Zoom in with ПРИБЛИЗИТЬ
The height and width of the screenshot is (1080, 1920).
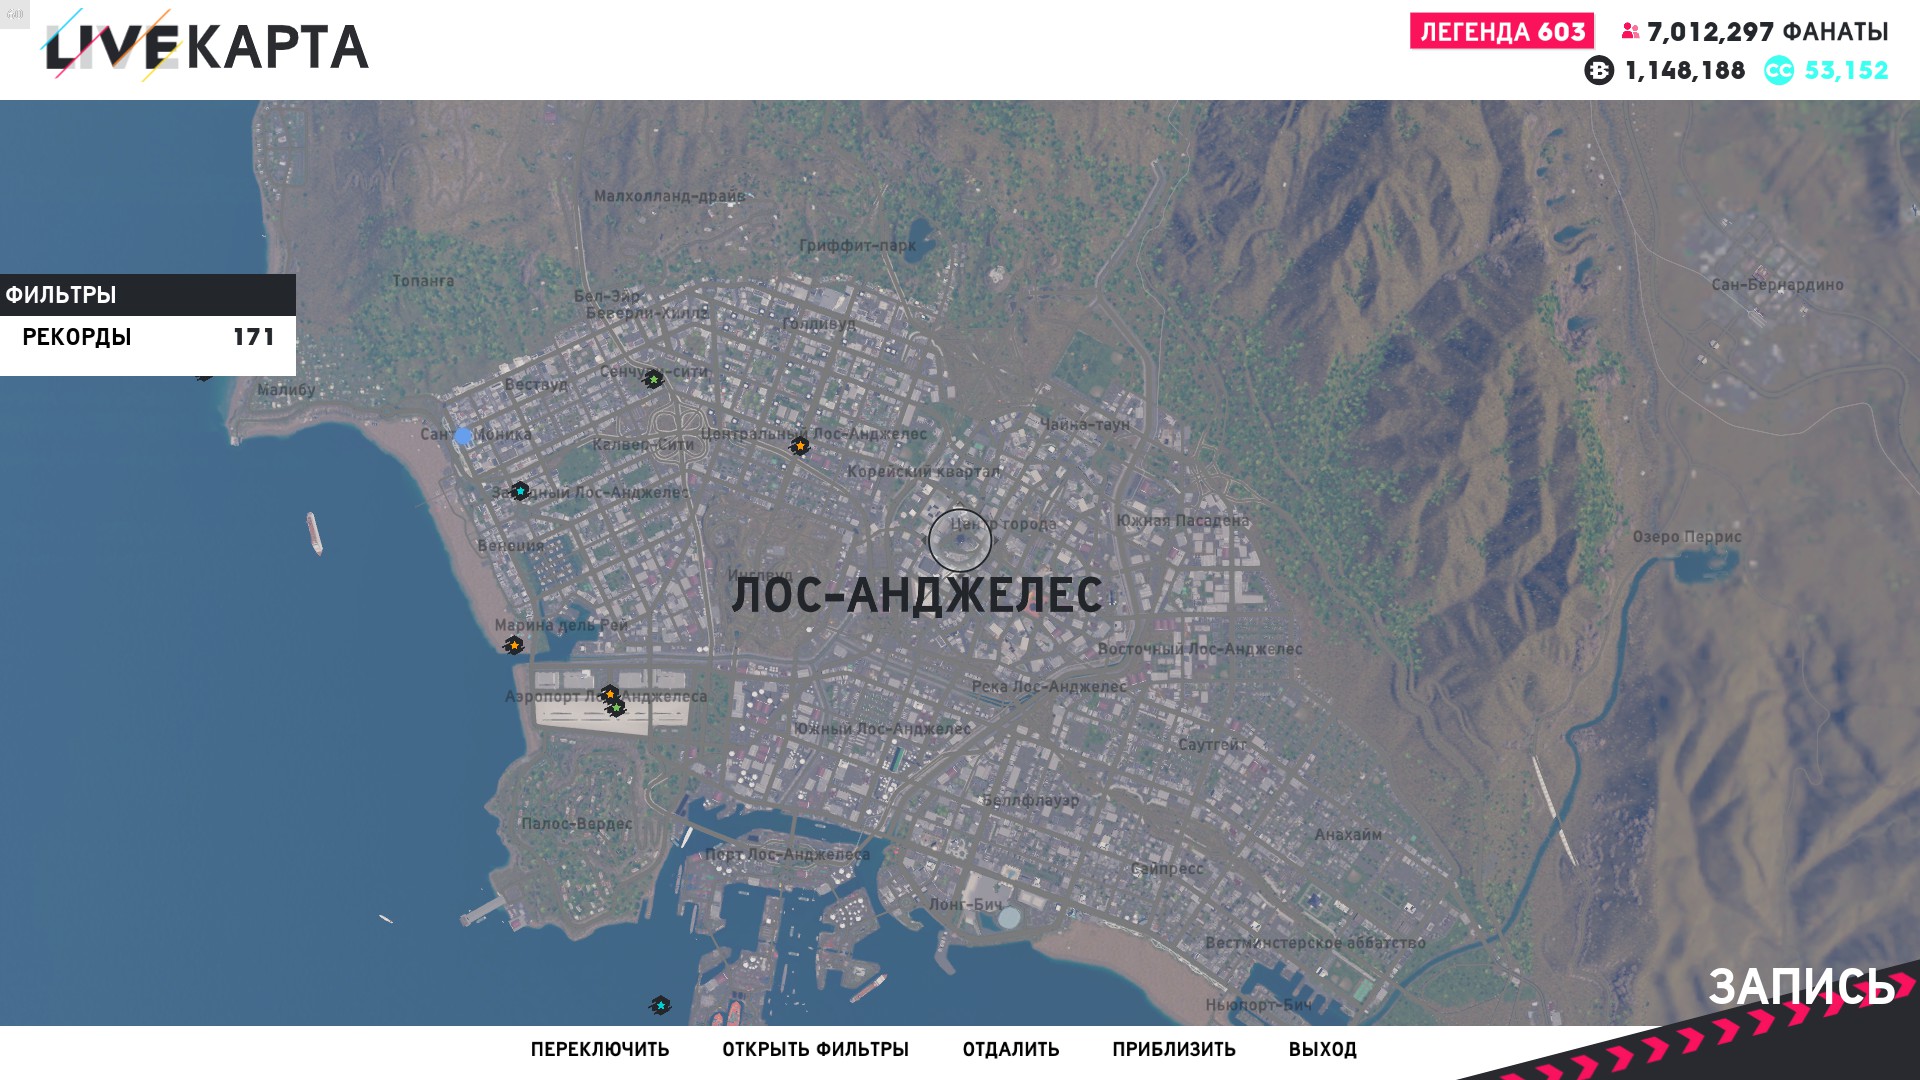1174,1049
